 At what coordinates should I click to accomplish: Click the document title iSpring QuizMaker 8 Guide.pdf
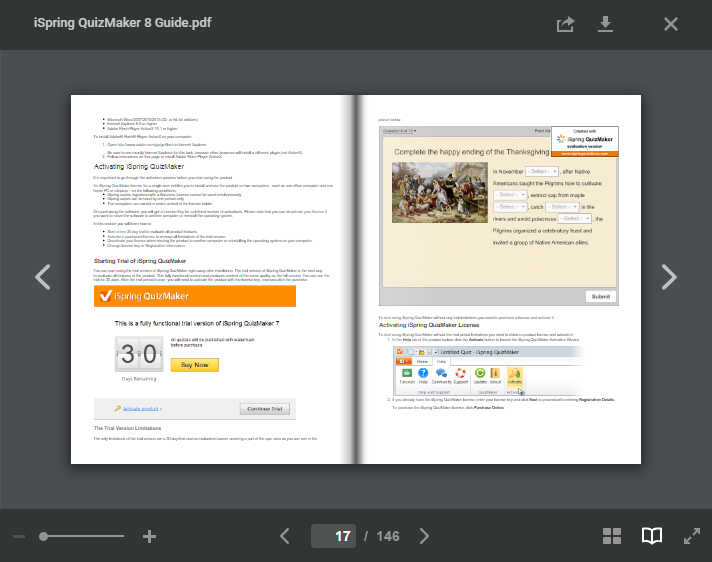coord(123,23)
